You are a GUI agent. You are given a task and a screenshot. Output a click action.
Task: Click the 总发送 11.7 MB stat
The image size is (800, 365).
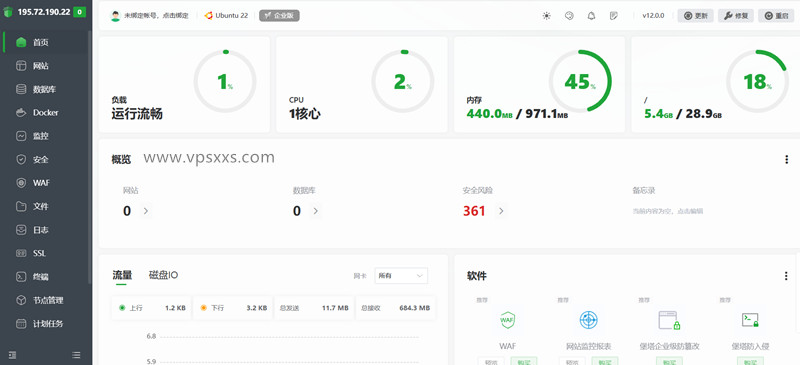pyautogui.click(x=314, y=308)
